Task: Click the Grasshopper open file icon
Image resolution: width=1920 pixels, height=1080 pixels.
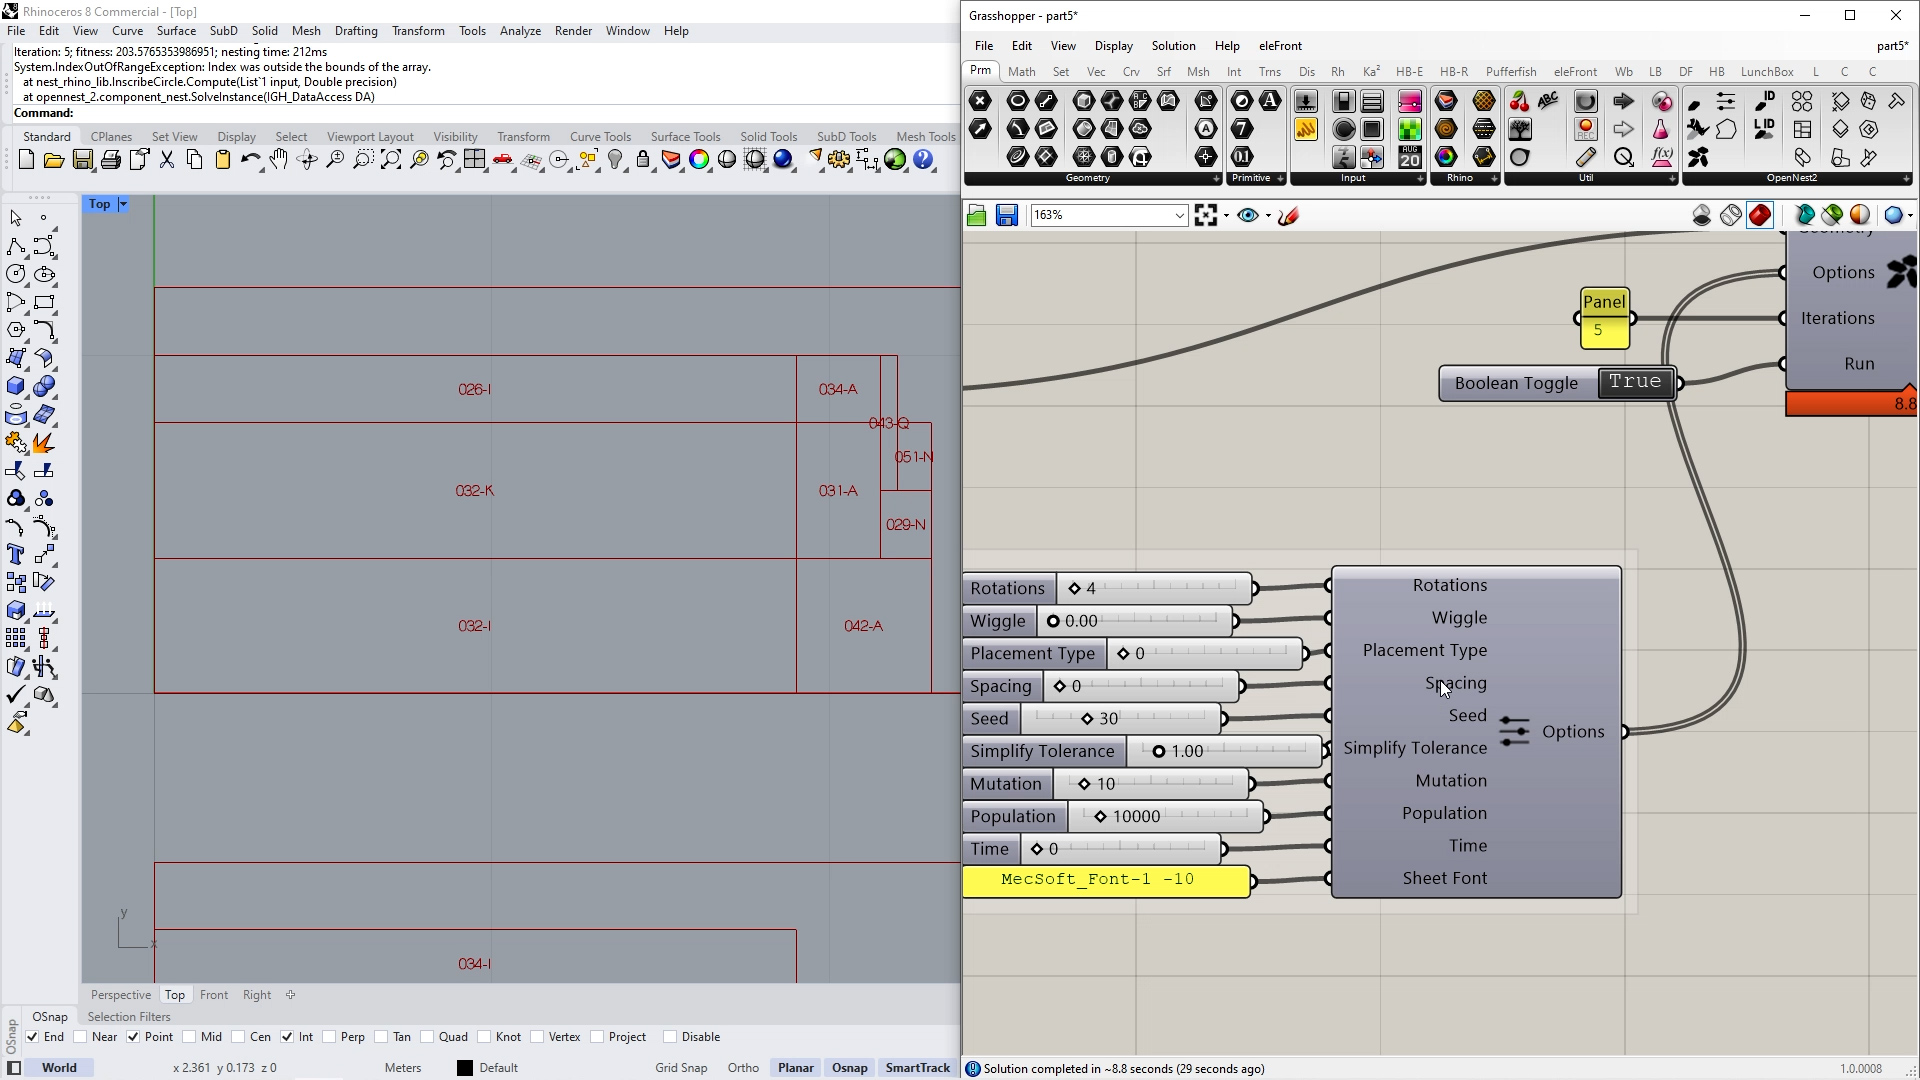Action: pyautogui.click(x=977, y=215)
